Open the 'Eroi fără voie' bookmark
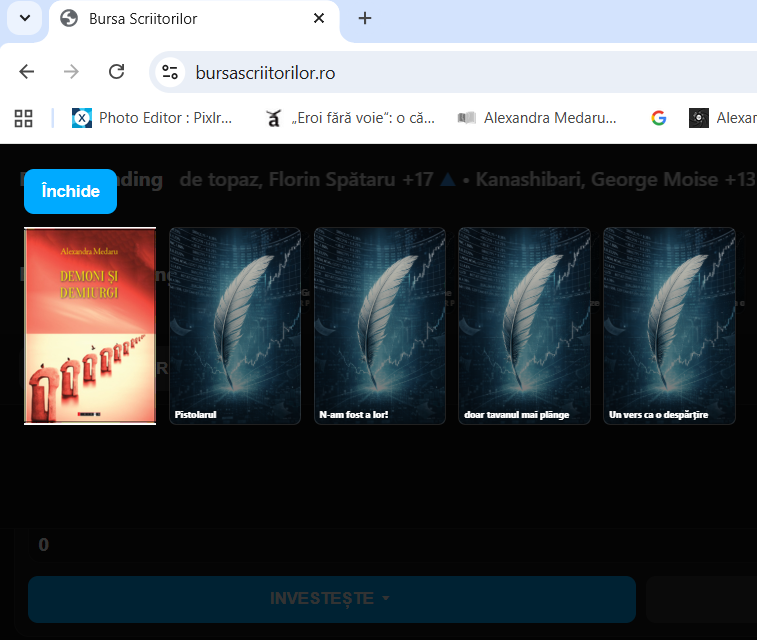 tap(350, 118)
